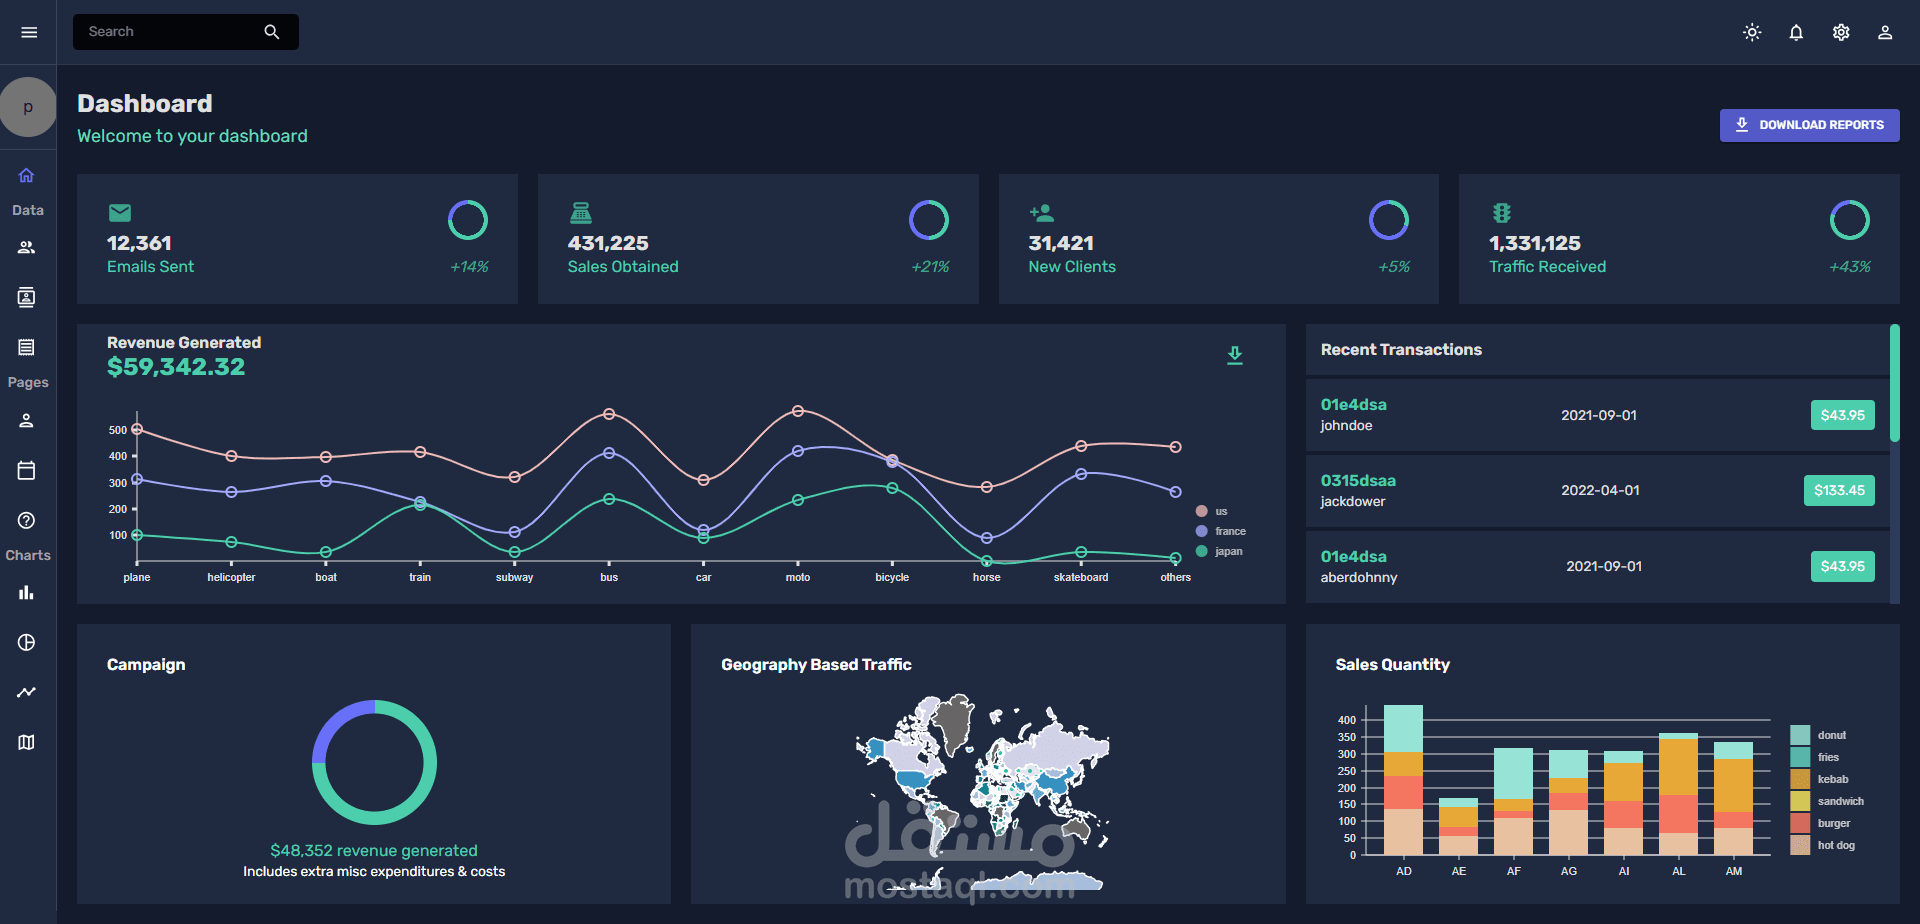The height and width of the screenshot is (924, 1920).
Task: Click the hot dog legend swatch in Sales Quantity
Action: [1800, 845]
